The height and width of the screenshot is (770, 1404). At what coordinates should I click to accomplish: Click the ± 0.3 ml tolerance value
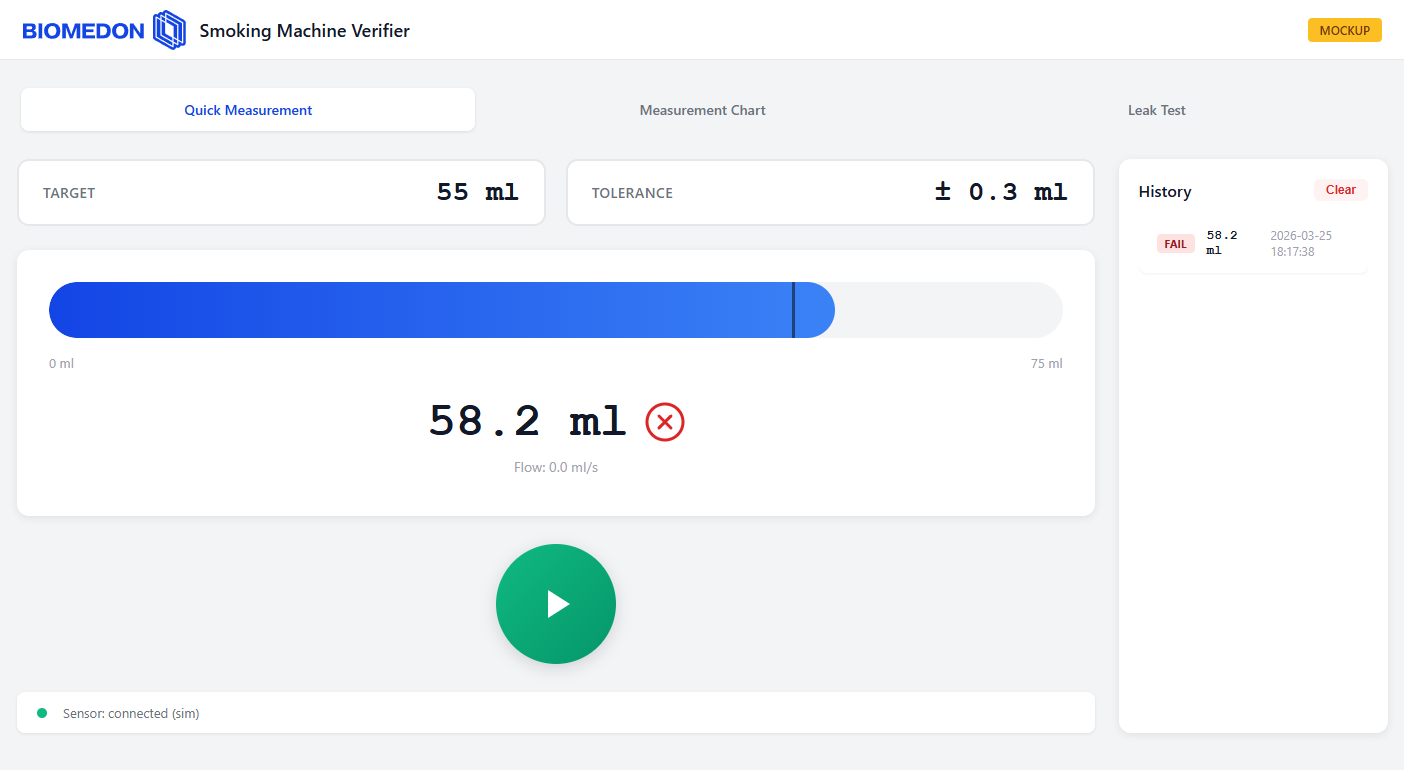click(x=1000, y=192)
